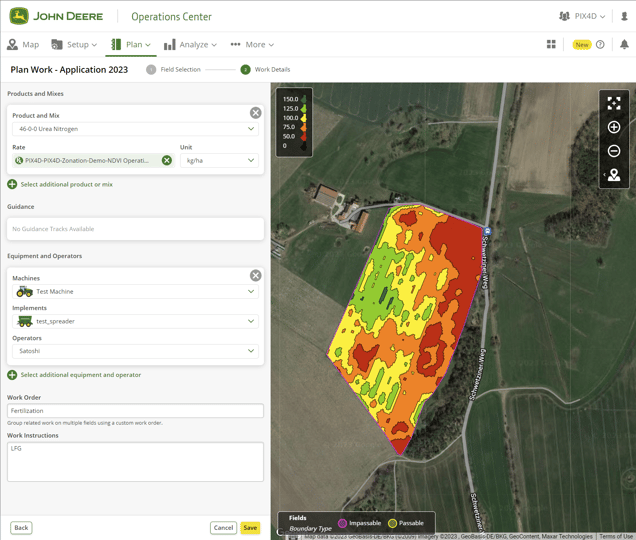Open the Setup menu
Image resolution: width=636 pixels, height=540 pixels.
pos(74,45)
